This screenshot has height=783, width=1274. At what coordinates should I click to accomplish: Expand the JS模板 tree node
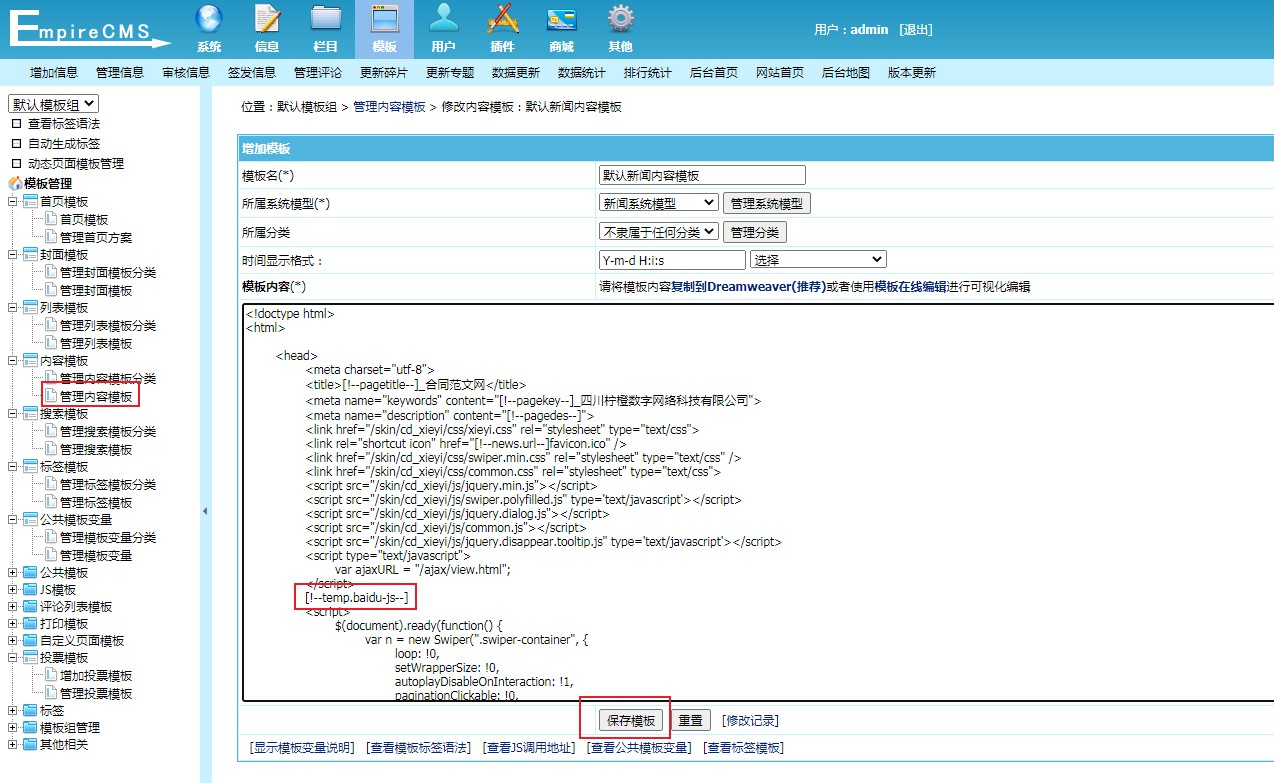(x=12, y=590)
